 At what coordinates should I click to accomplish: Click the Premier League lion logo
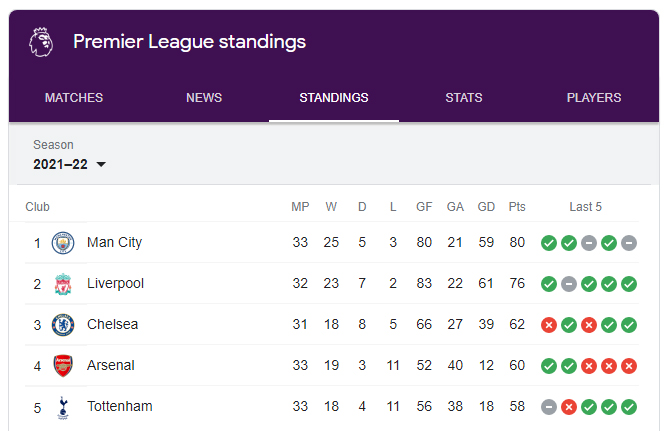[41, 42]
